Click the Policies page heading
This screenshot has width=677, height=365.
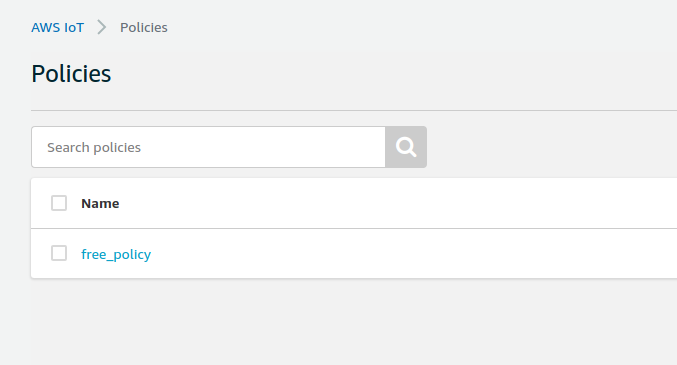[71, 74]
